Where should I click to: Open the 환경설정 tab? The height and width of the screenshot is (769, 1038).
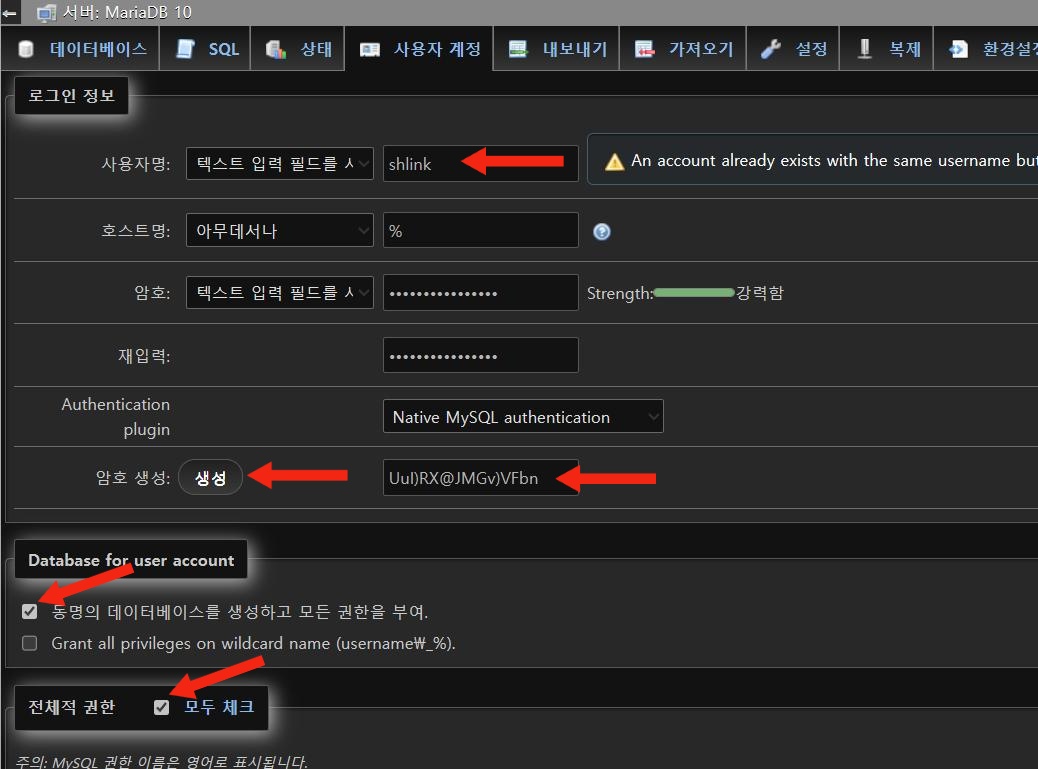(990, 49)
